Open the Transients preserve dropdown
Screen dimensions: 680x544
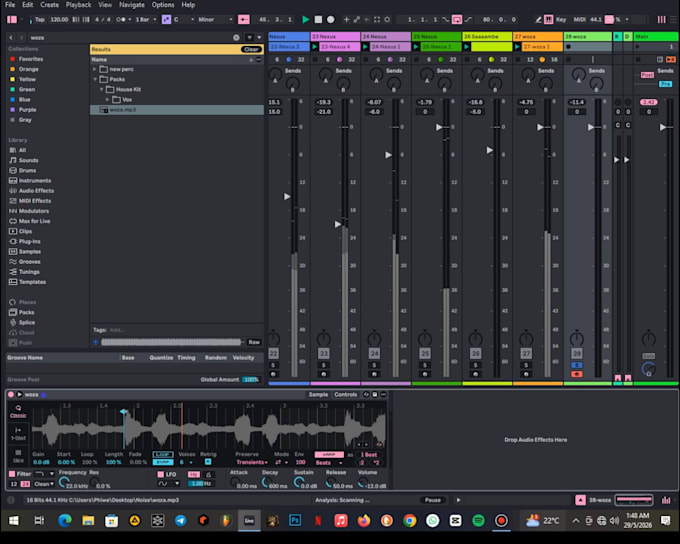[x=252, y=462]
